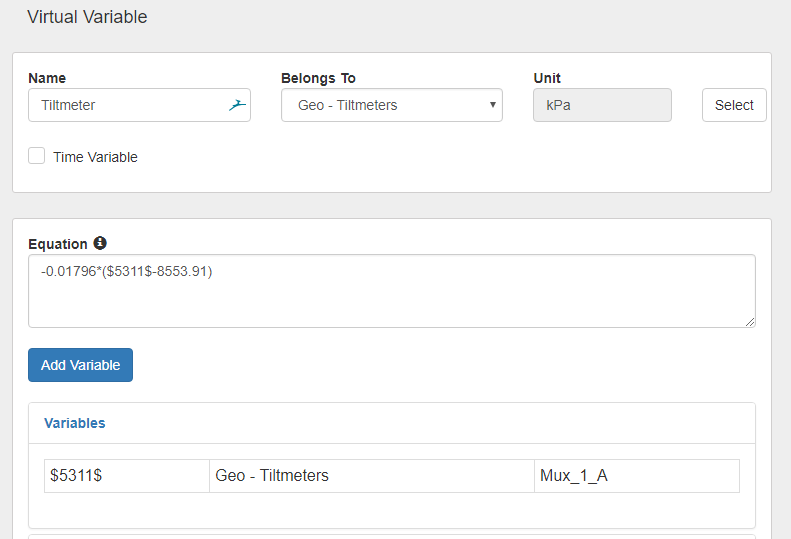The image size is (791, 539).
Task: Select the $5311$ variable cell
Action: pyautogui.click(x=127, y=476)
